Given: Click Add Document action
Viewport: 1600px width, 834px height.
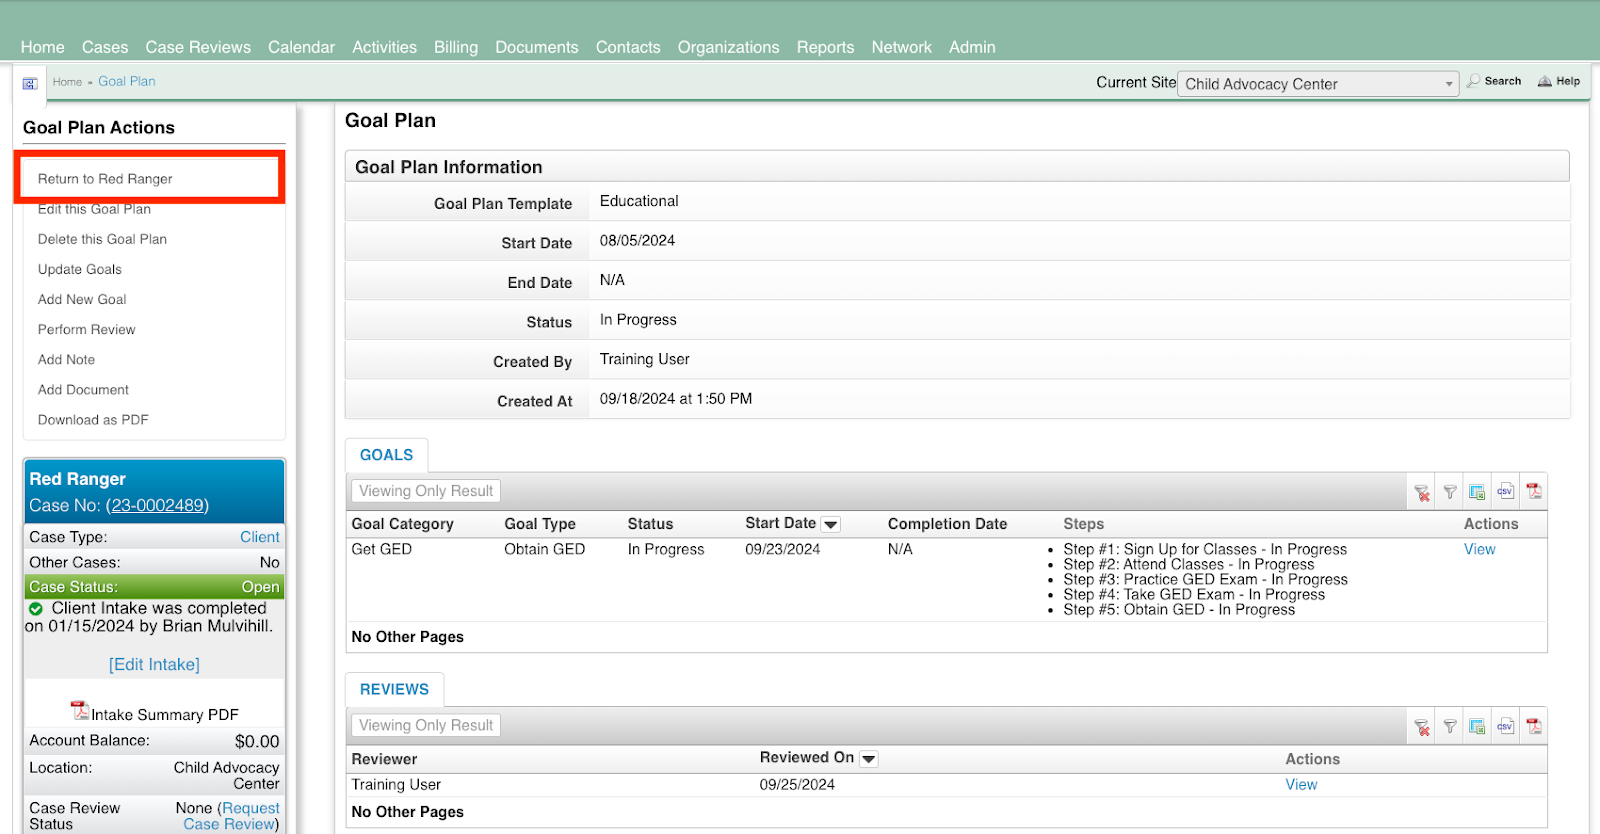Looking at the screenshot, I should tap(83, 389).
